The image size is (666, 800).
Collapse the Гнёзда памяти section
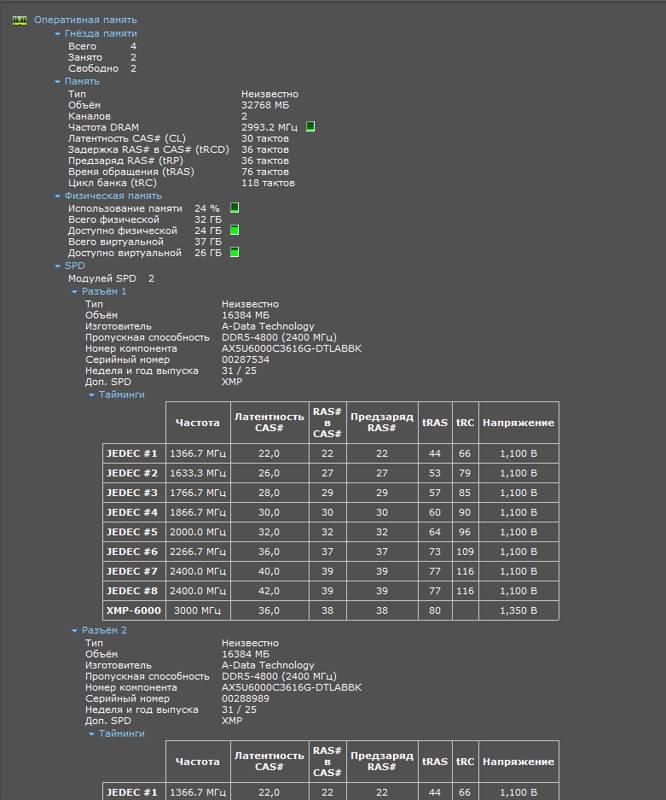(x=57, y=34)
